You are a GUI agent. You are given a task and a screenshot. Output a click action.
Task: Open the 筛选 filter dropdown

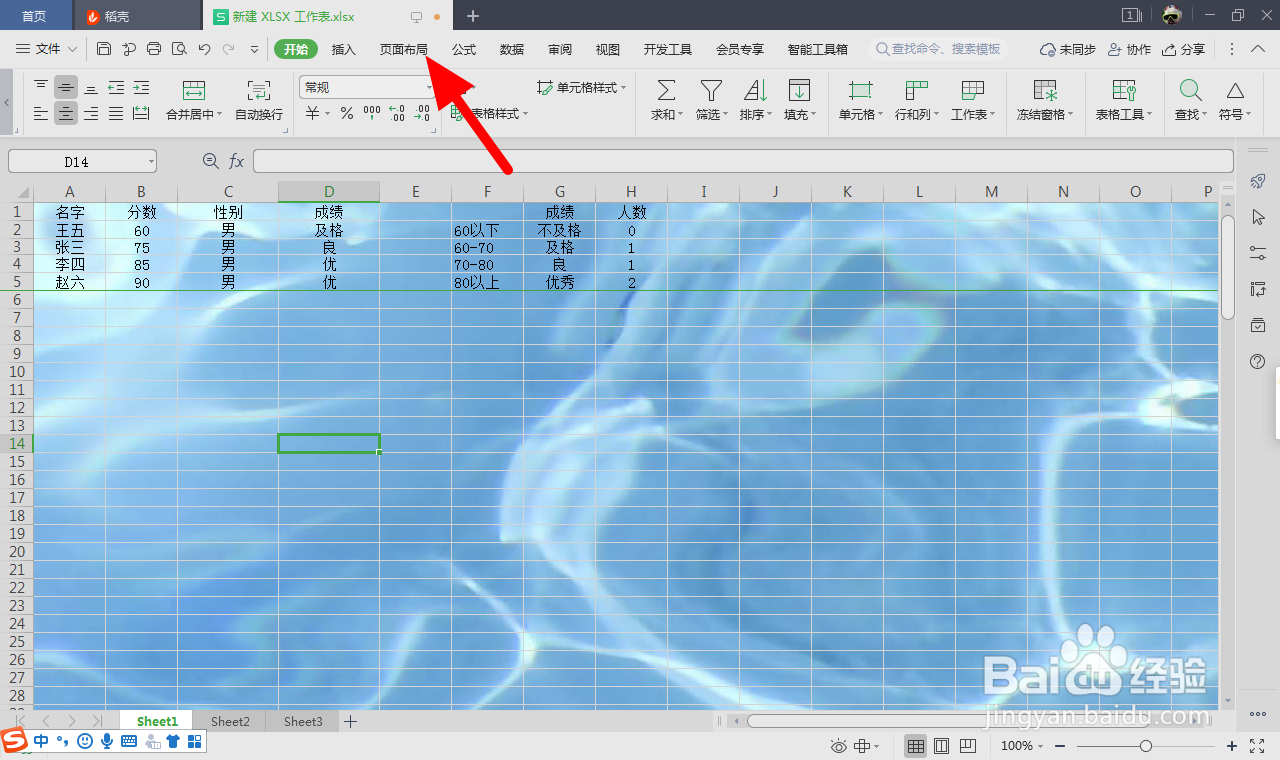click(x=711, y=115)
